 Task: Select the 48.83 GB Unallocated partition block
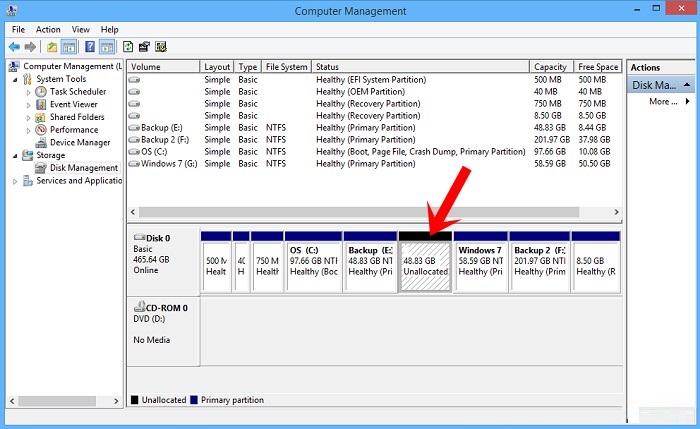point(425,266)
